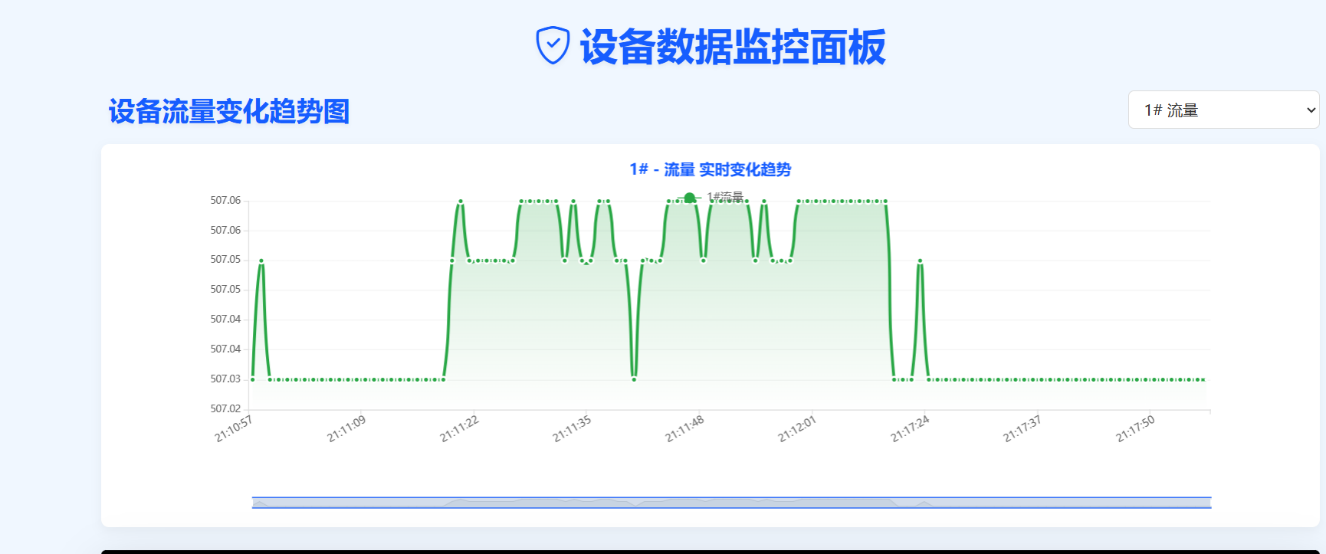This screenshot has width=1326, height=554.
Task: Click the 设备数据监控面板 page title
Action: click(732, 47)
